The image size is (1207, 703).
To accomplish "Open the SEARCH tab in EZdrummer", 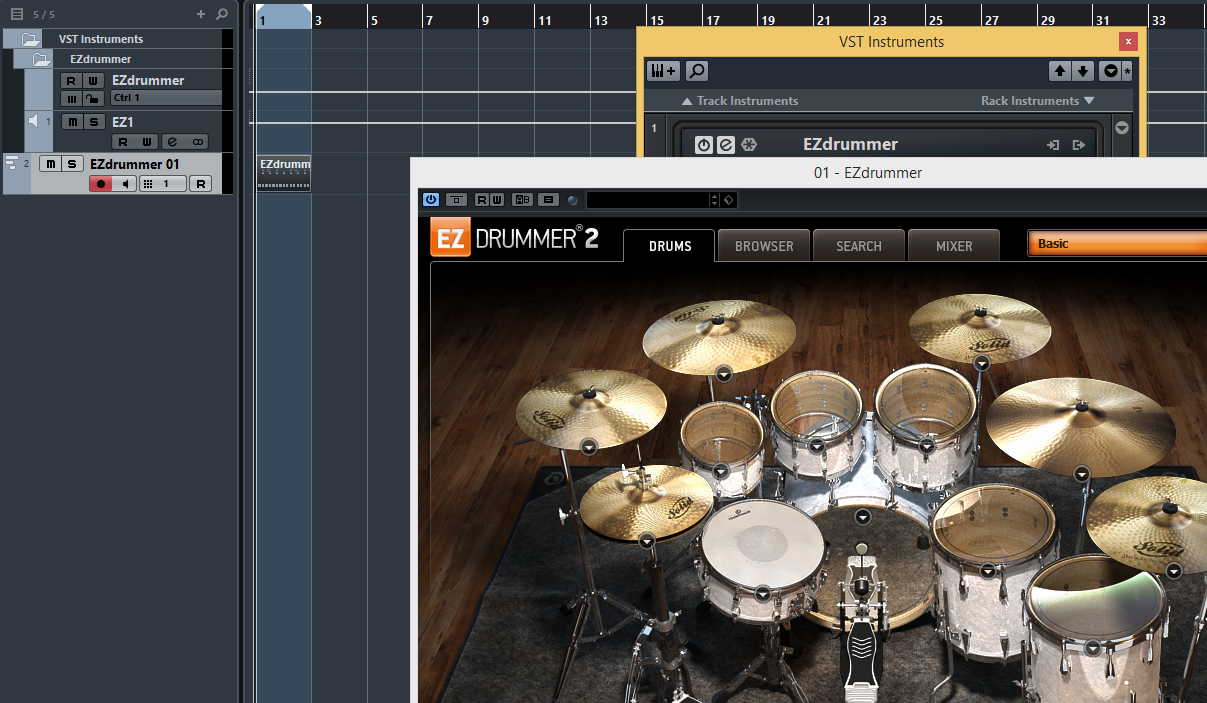I will [x=859, y=246].
